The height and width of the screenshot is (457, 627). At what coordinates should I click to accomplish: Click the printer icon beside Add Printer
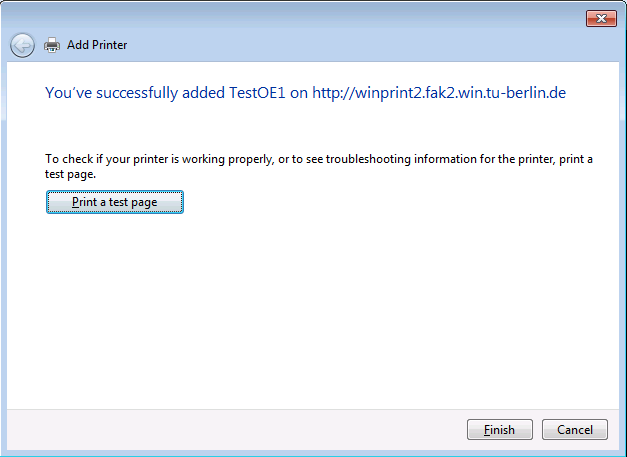tap(52, 45)
